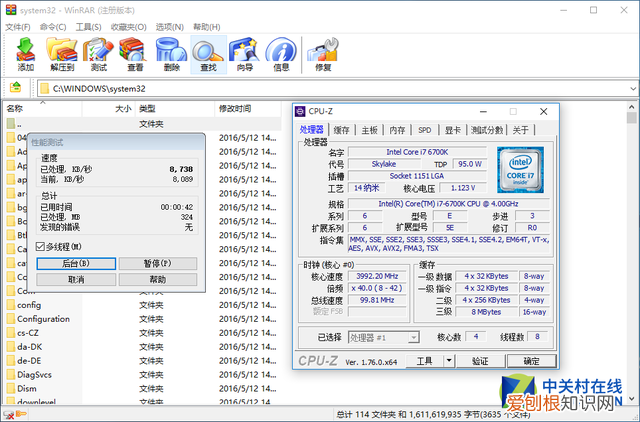Click the 查看 (View) toolbar icon
Image resolution: width=640 pixels, height=422 pixels.
(x=135, y=54)
